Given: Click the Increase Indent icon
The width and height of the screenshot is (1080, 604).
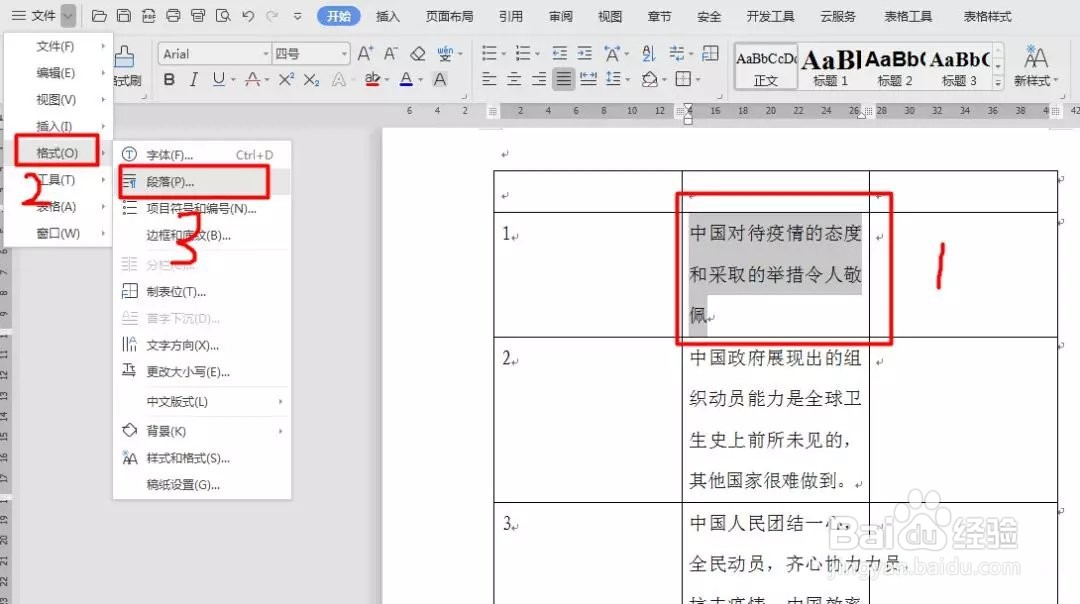Looking at the screenshot, I should pos(585,53).
